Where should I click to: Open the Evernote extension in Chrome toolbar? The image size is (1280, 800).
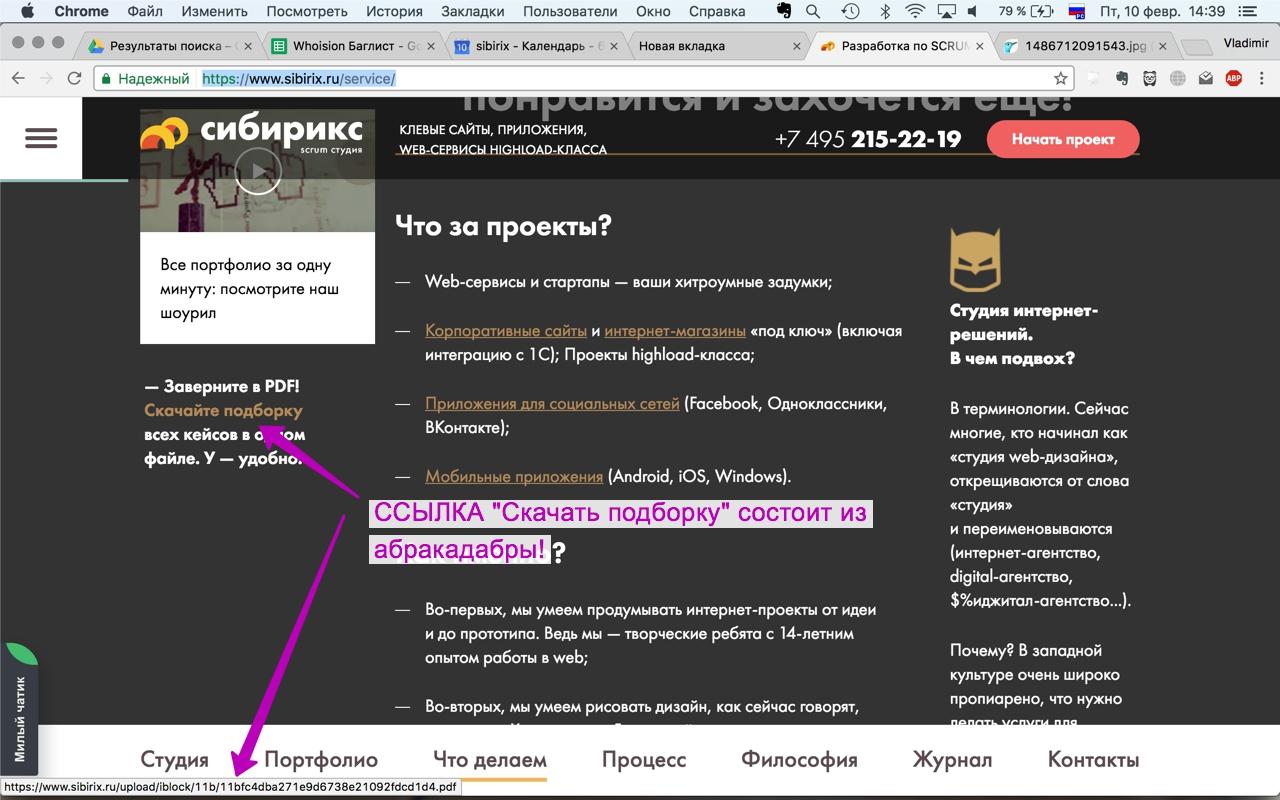click(1122, 78)
